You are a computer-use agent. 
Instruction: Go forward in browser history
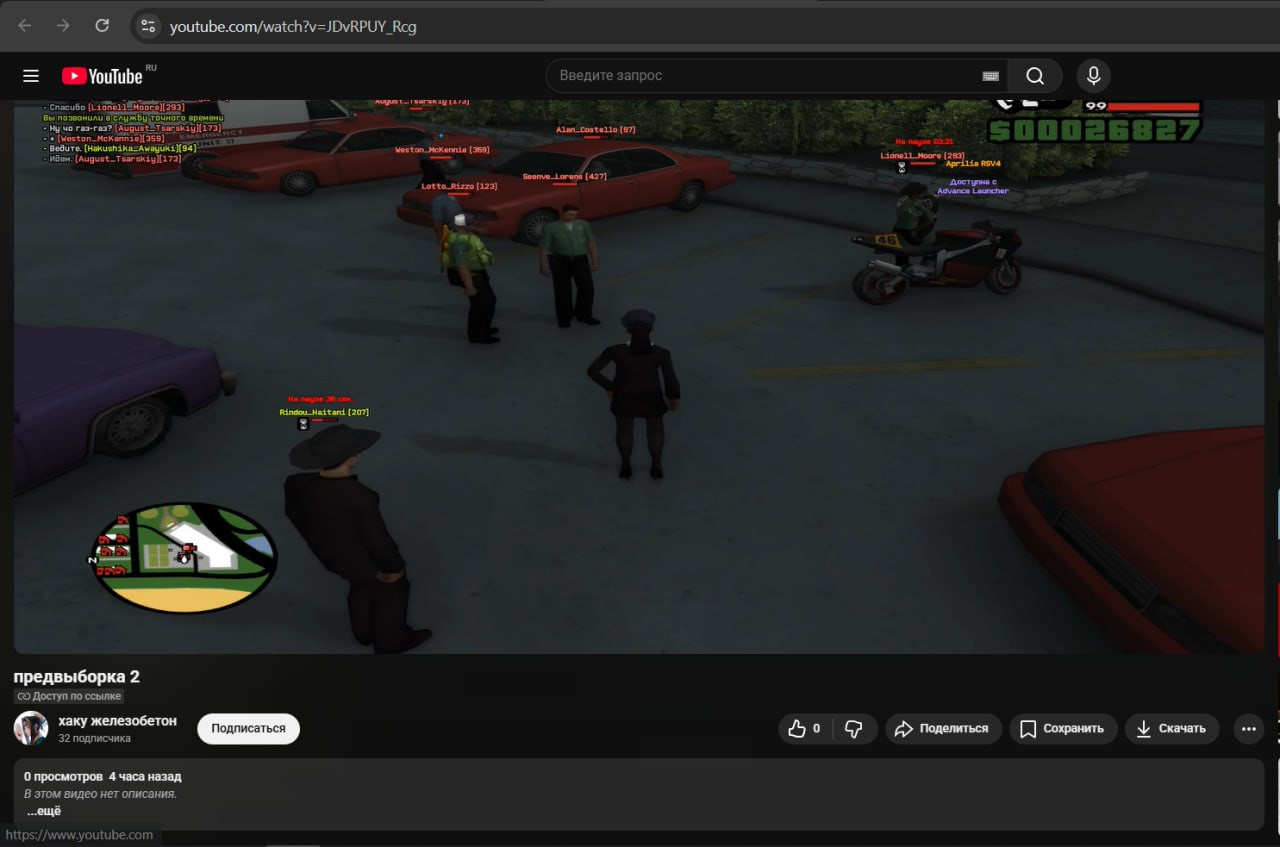point(63,26)
